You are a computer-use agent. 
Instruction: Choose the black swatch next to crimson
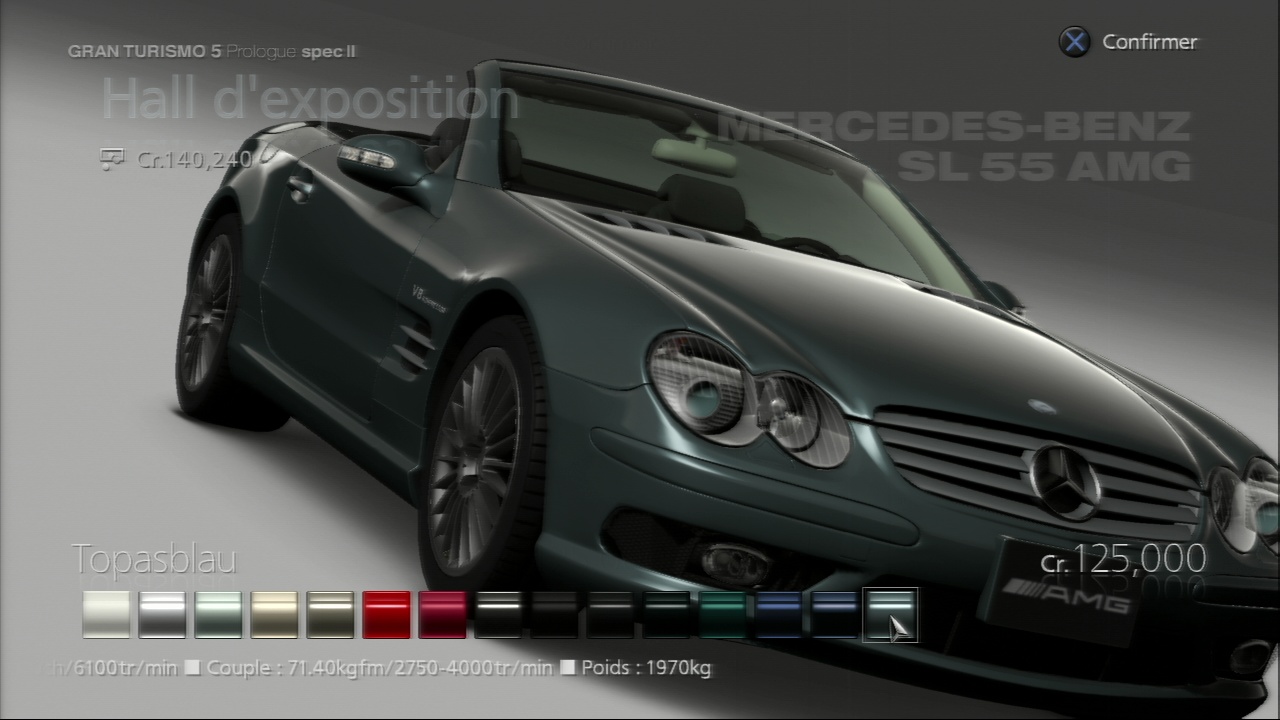pyautogui.click(x=498, y=614)
